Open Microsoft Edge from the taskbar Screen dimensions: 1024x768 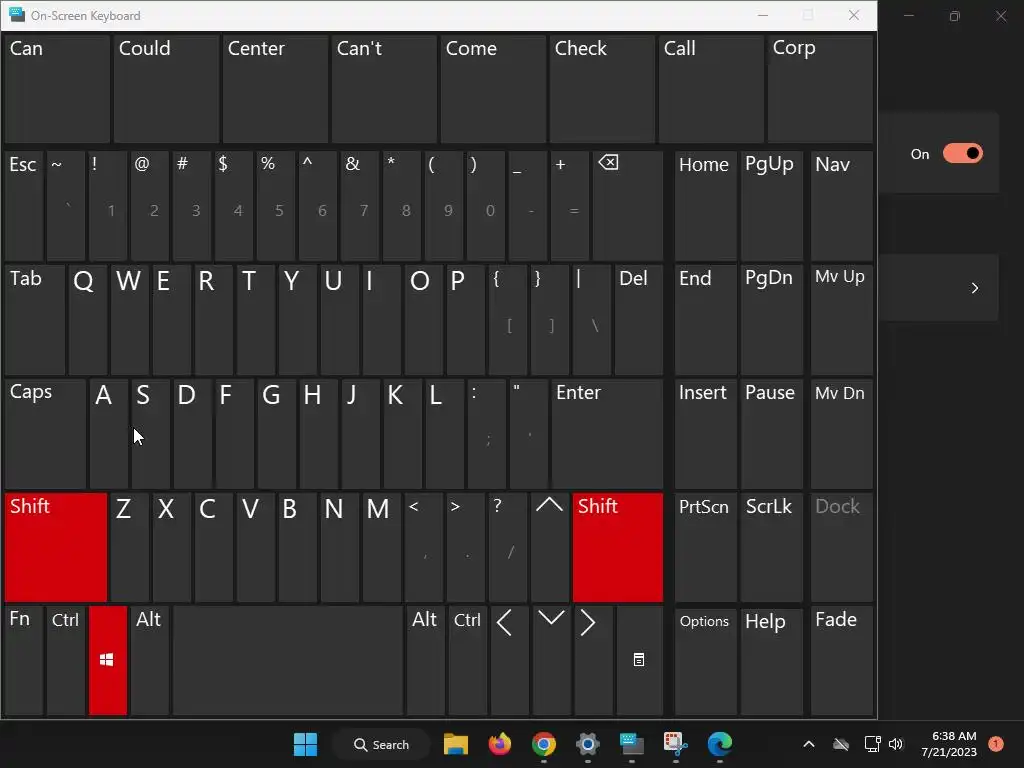720,744
